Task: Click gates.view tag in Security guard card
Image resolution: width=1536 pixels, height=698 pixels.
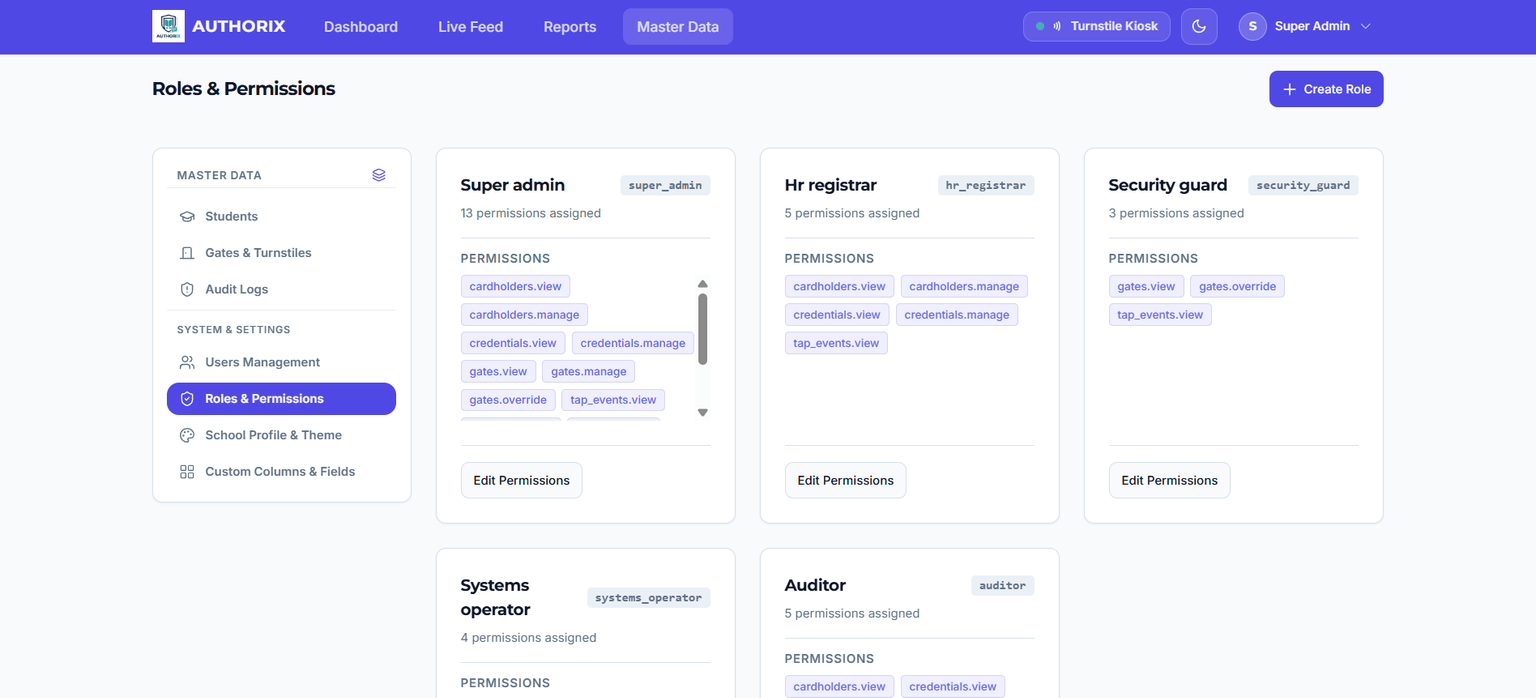Action: click(x=1146, y=286)
